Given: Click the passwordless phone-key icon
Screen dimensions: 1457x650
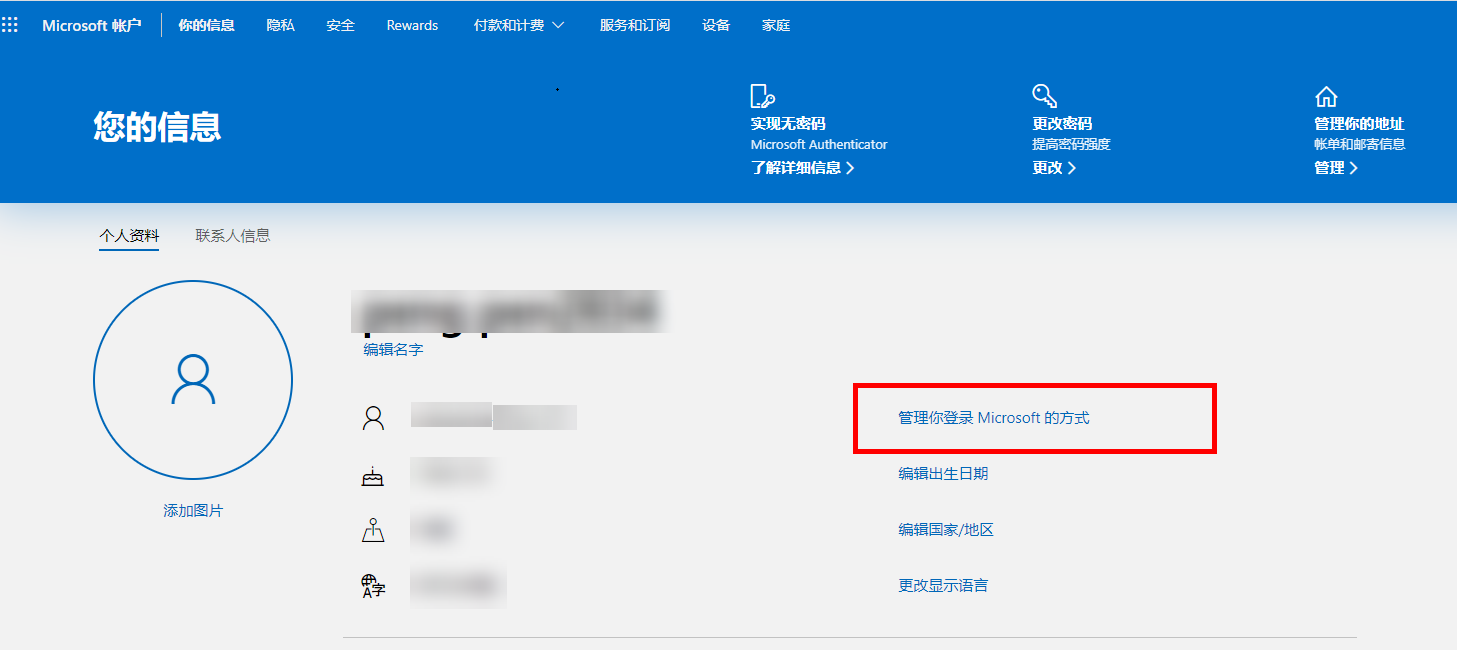Looking at the screenshot, I should point(763,96).
